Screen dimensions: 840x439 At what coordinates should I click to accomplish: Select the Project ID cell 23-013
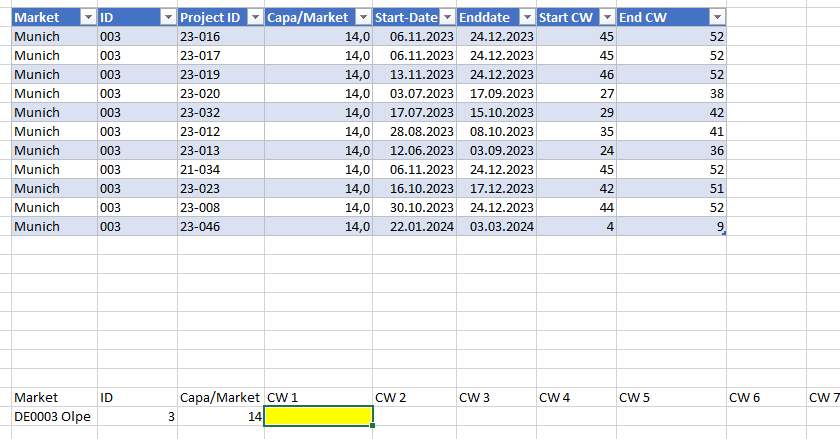point(221,151)
